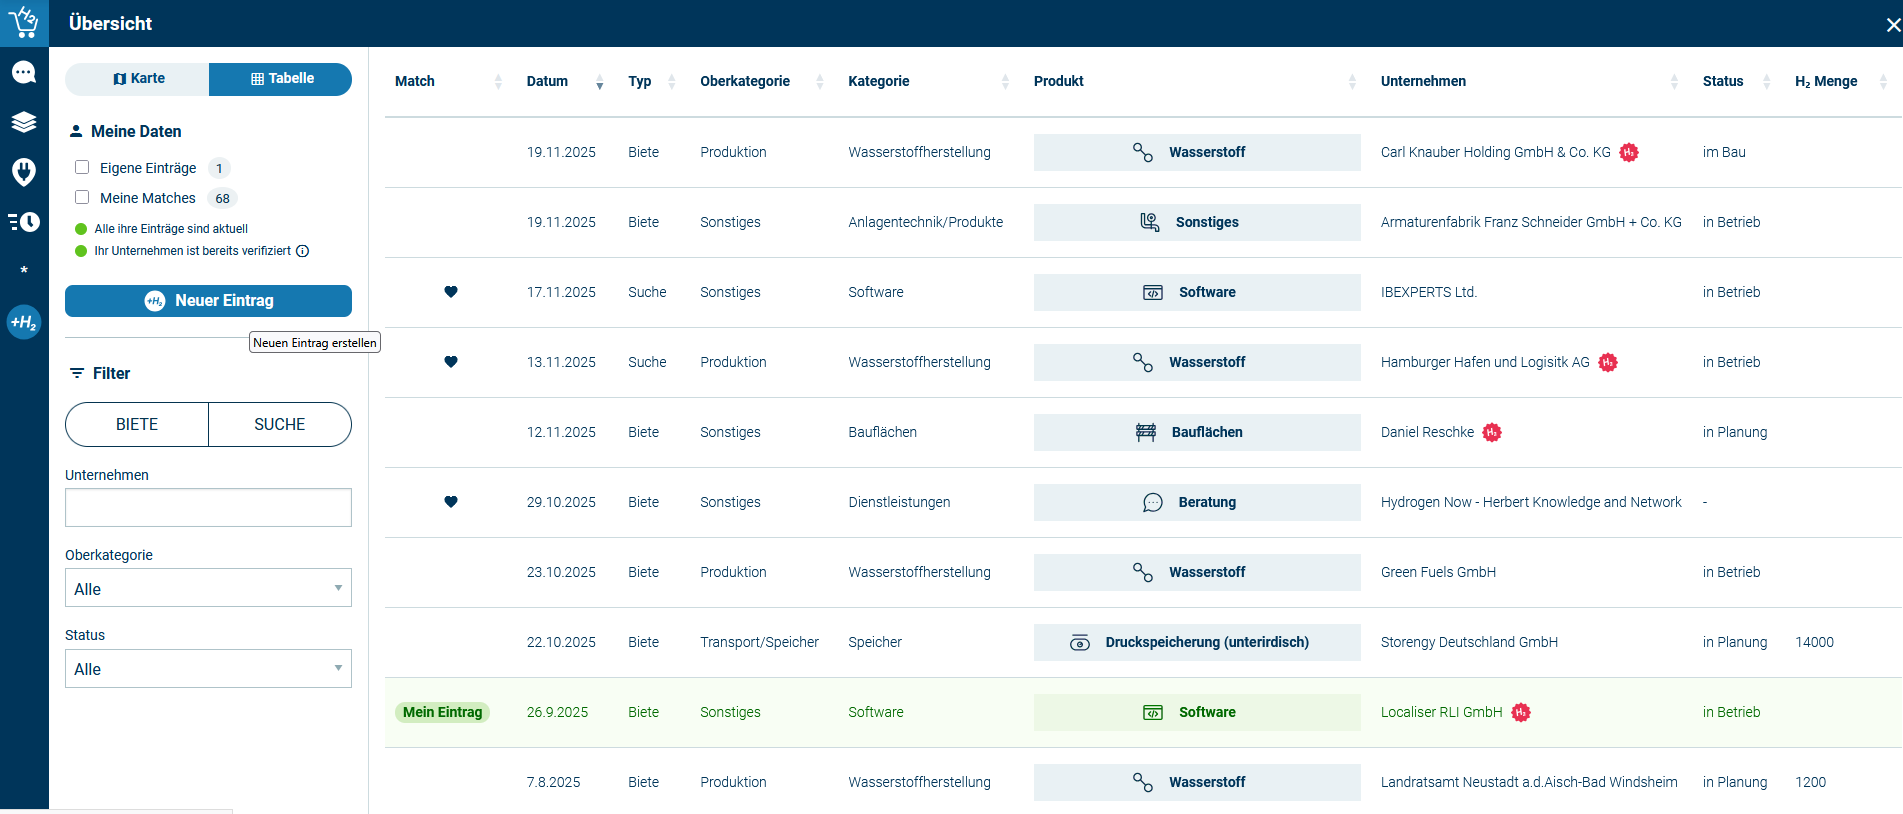Open the Oberkategorie dropdown
Image resolution: width=1903 pixels, height=814 pixels.
click(x=208, y=588)
